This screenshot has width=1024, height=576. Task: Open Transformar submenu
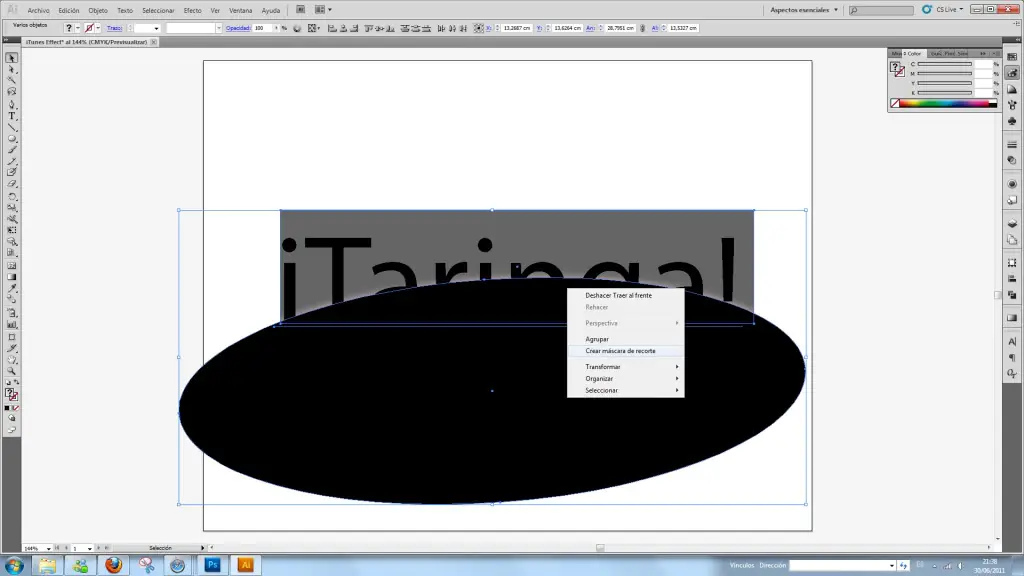click(x=625, y=367)
